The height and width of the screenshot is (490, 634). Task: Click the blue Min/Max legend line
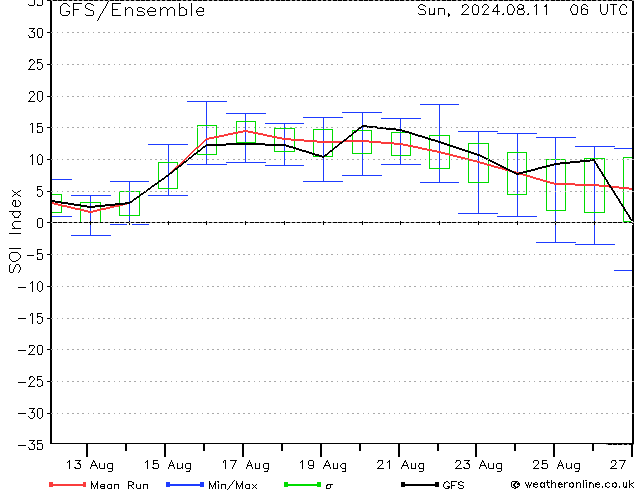(185, 484)
